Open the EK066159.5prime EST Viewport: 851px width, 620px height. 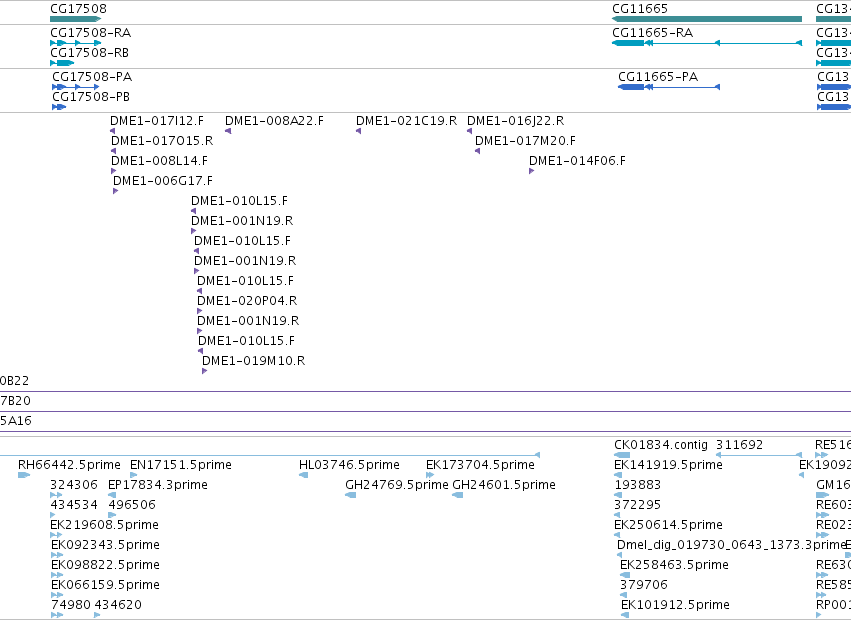click(105, 585)
